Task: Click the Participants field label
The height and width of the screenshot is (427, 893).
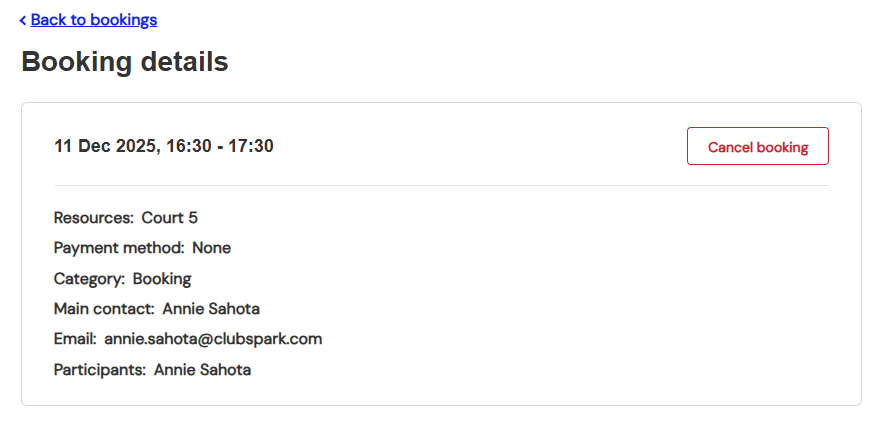Action: (100, 370)
